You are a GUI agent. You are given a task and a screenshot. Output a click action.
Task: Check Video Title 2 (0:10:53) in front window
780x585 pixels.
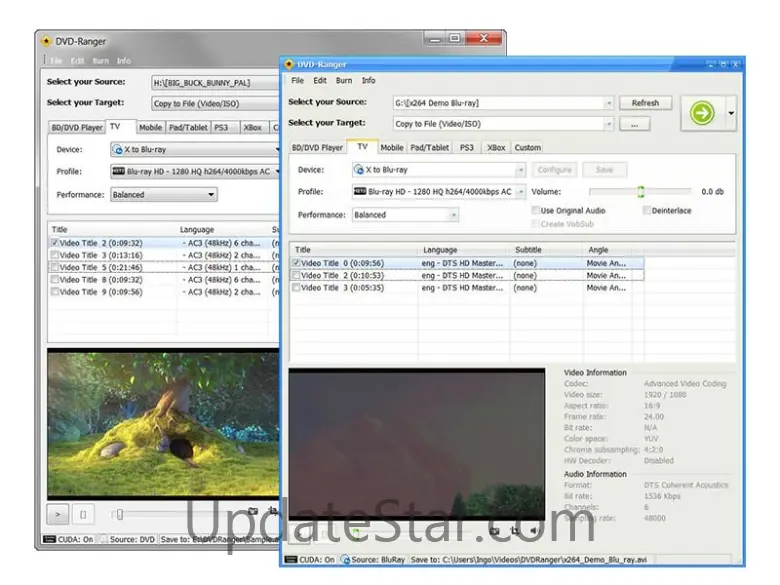[x=296, y=275]
